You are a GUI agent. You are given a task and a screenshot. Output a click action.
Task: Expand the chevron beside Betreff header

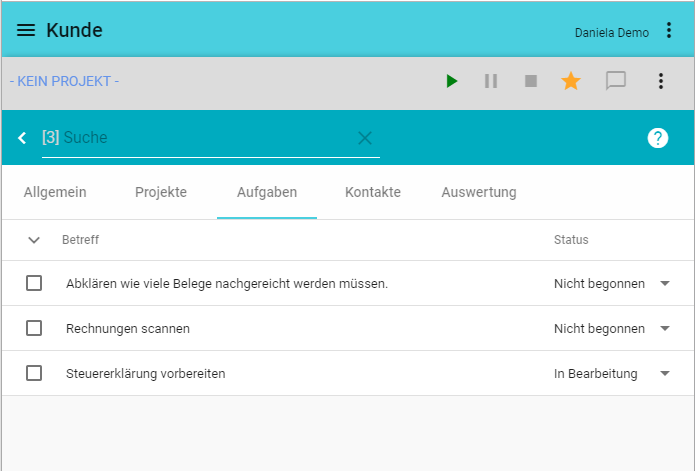coord(34,240)
